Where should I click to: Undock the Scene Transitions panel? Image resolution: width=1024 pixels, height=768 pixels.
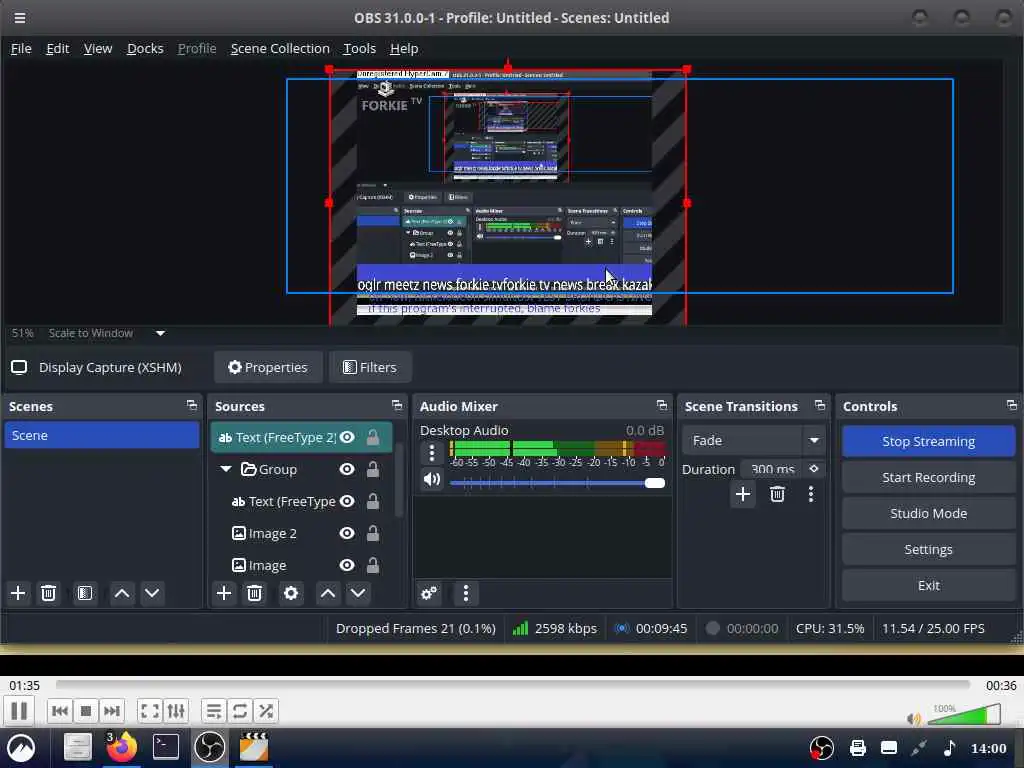(x=820, y=406)
